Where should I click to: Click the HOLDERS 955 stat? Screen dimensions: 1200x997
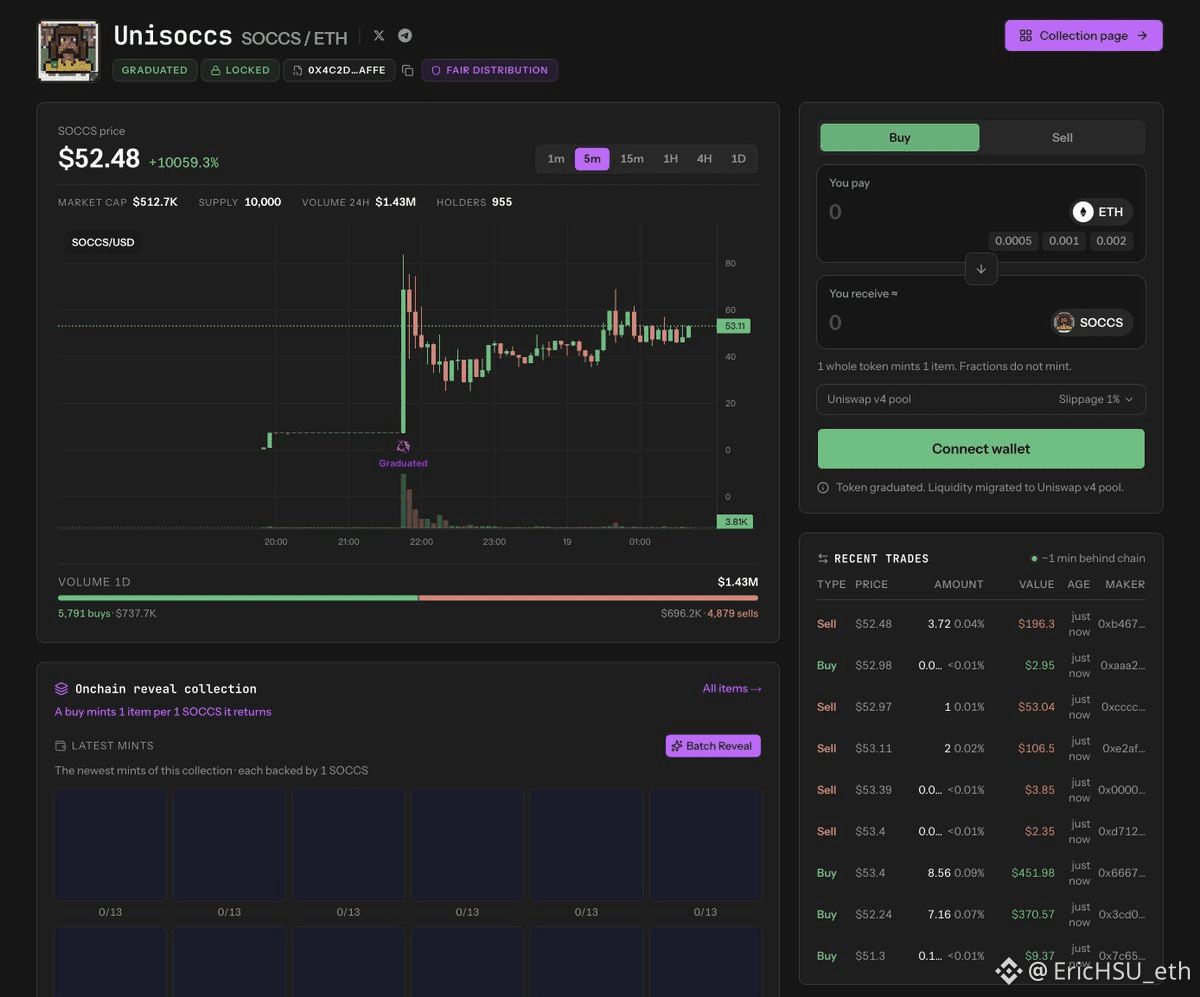(474, 202)
